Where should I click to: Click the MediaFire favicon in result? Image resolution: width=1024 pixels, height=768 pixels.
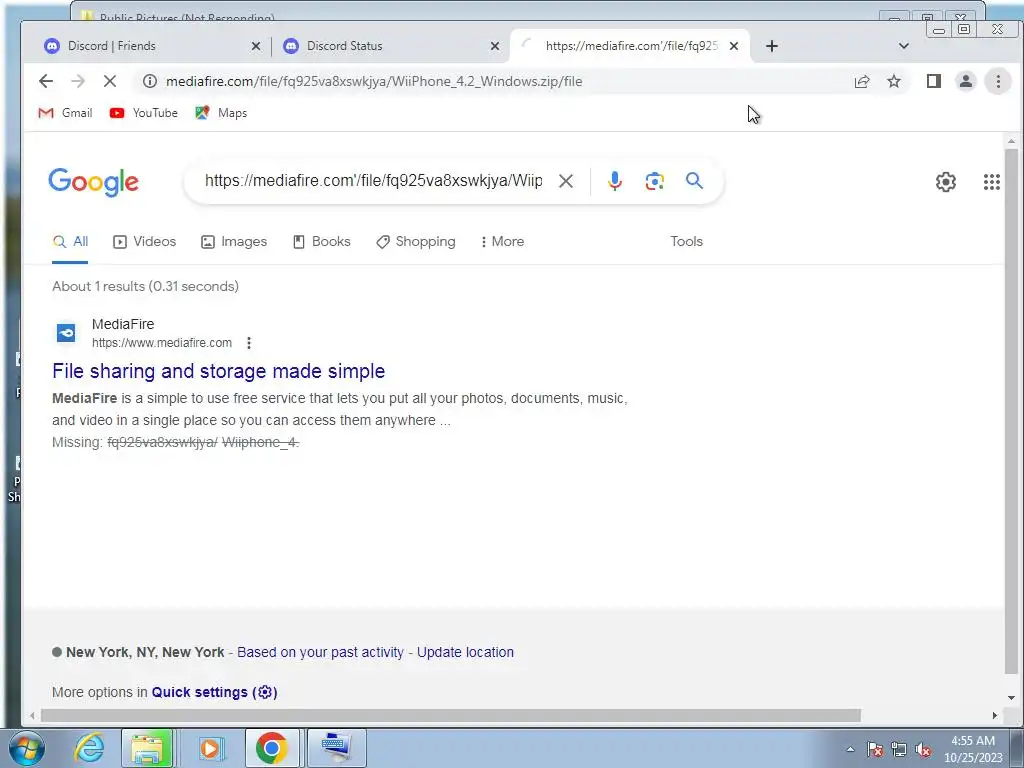coord(66,333)
